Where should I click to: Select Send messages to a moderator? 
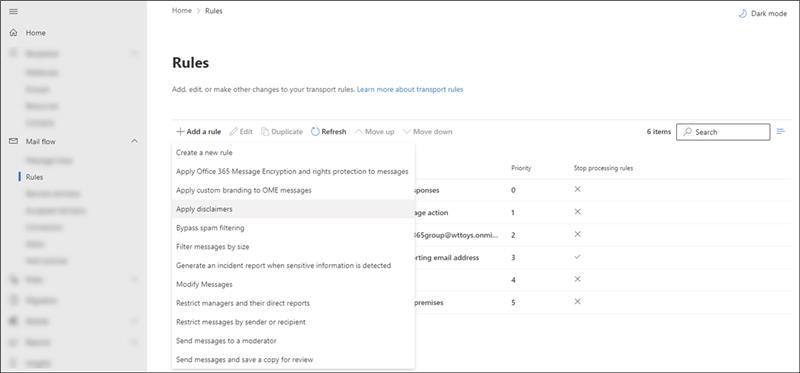(293, 340)
